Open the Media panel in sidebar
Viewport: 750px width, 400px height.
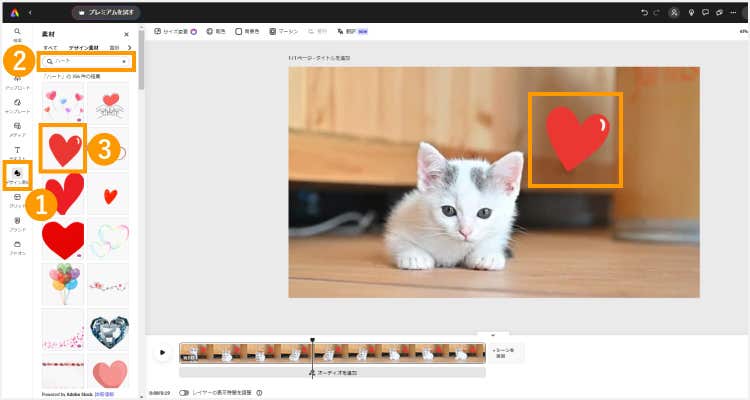(17, 129)
